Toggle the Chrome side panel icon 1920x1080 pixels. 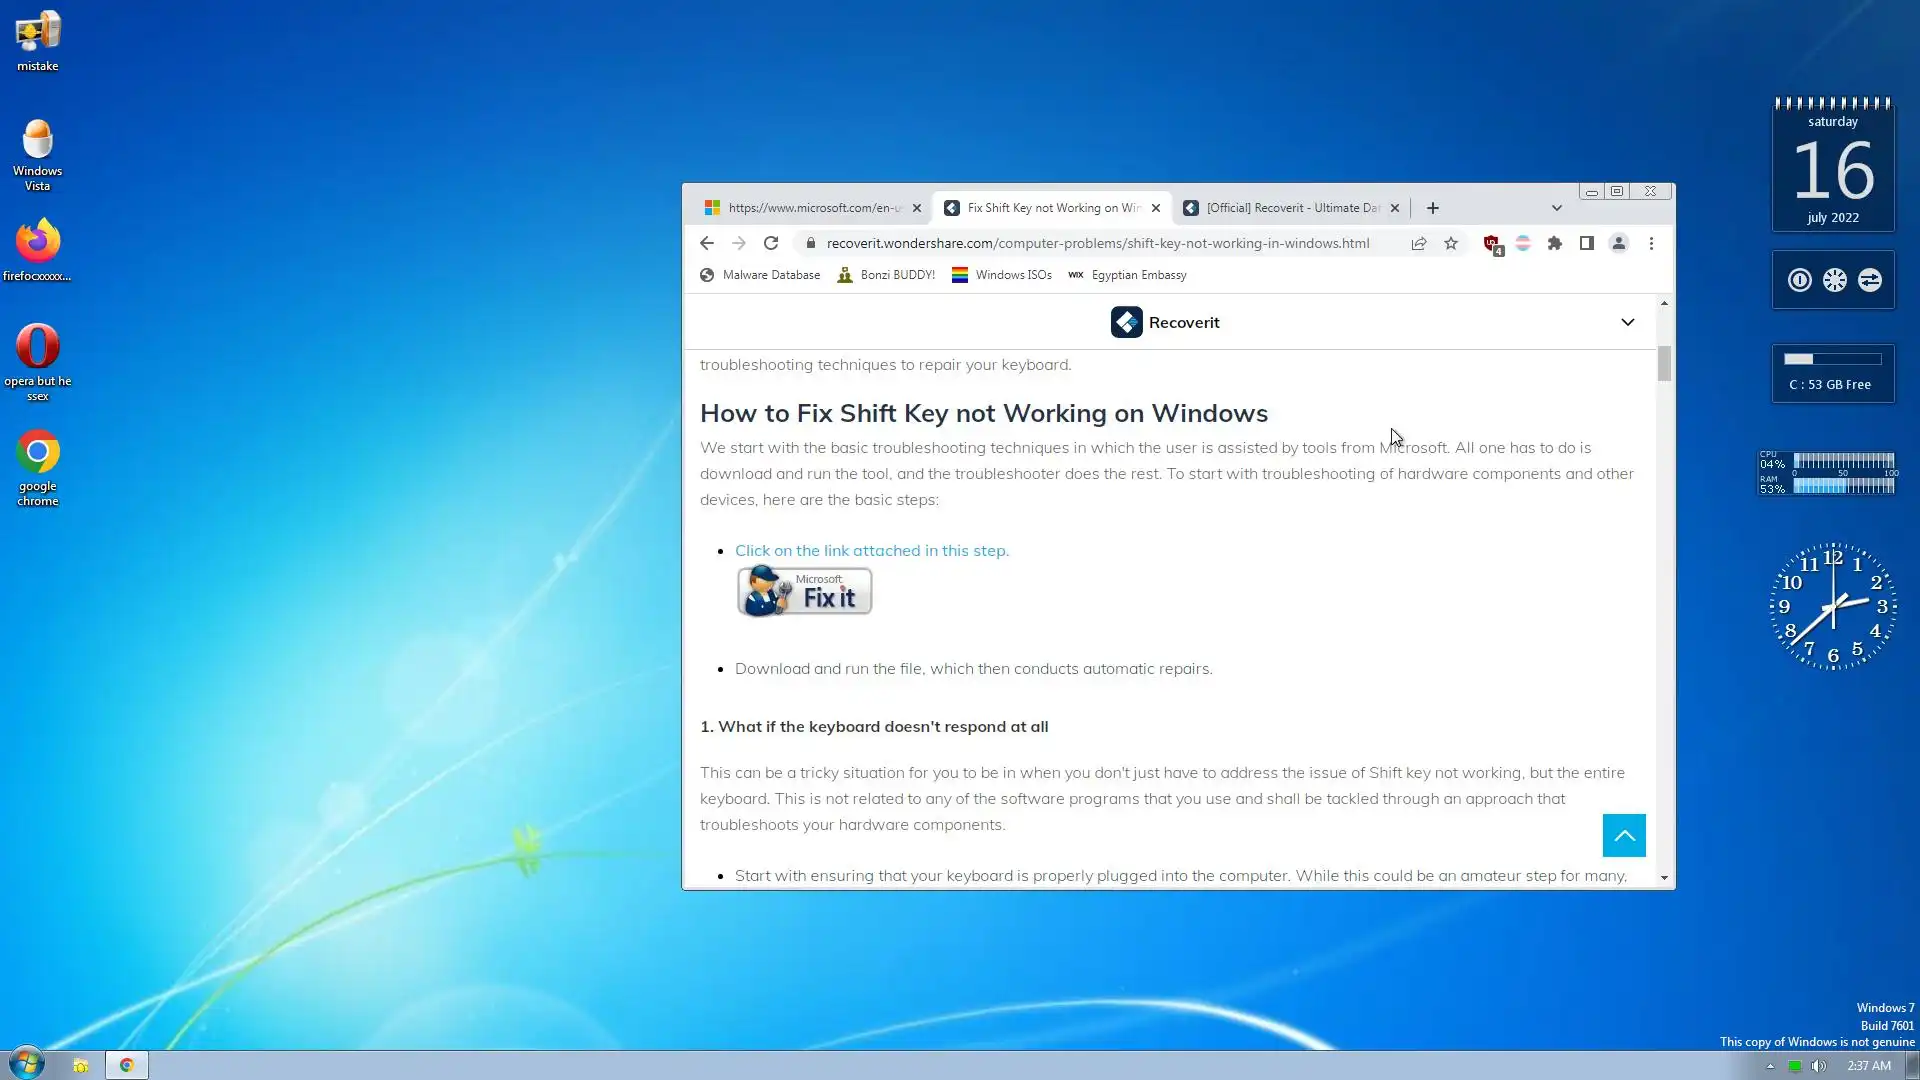pos(1586,243)
